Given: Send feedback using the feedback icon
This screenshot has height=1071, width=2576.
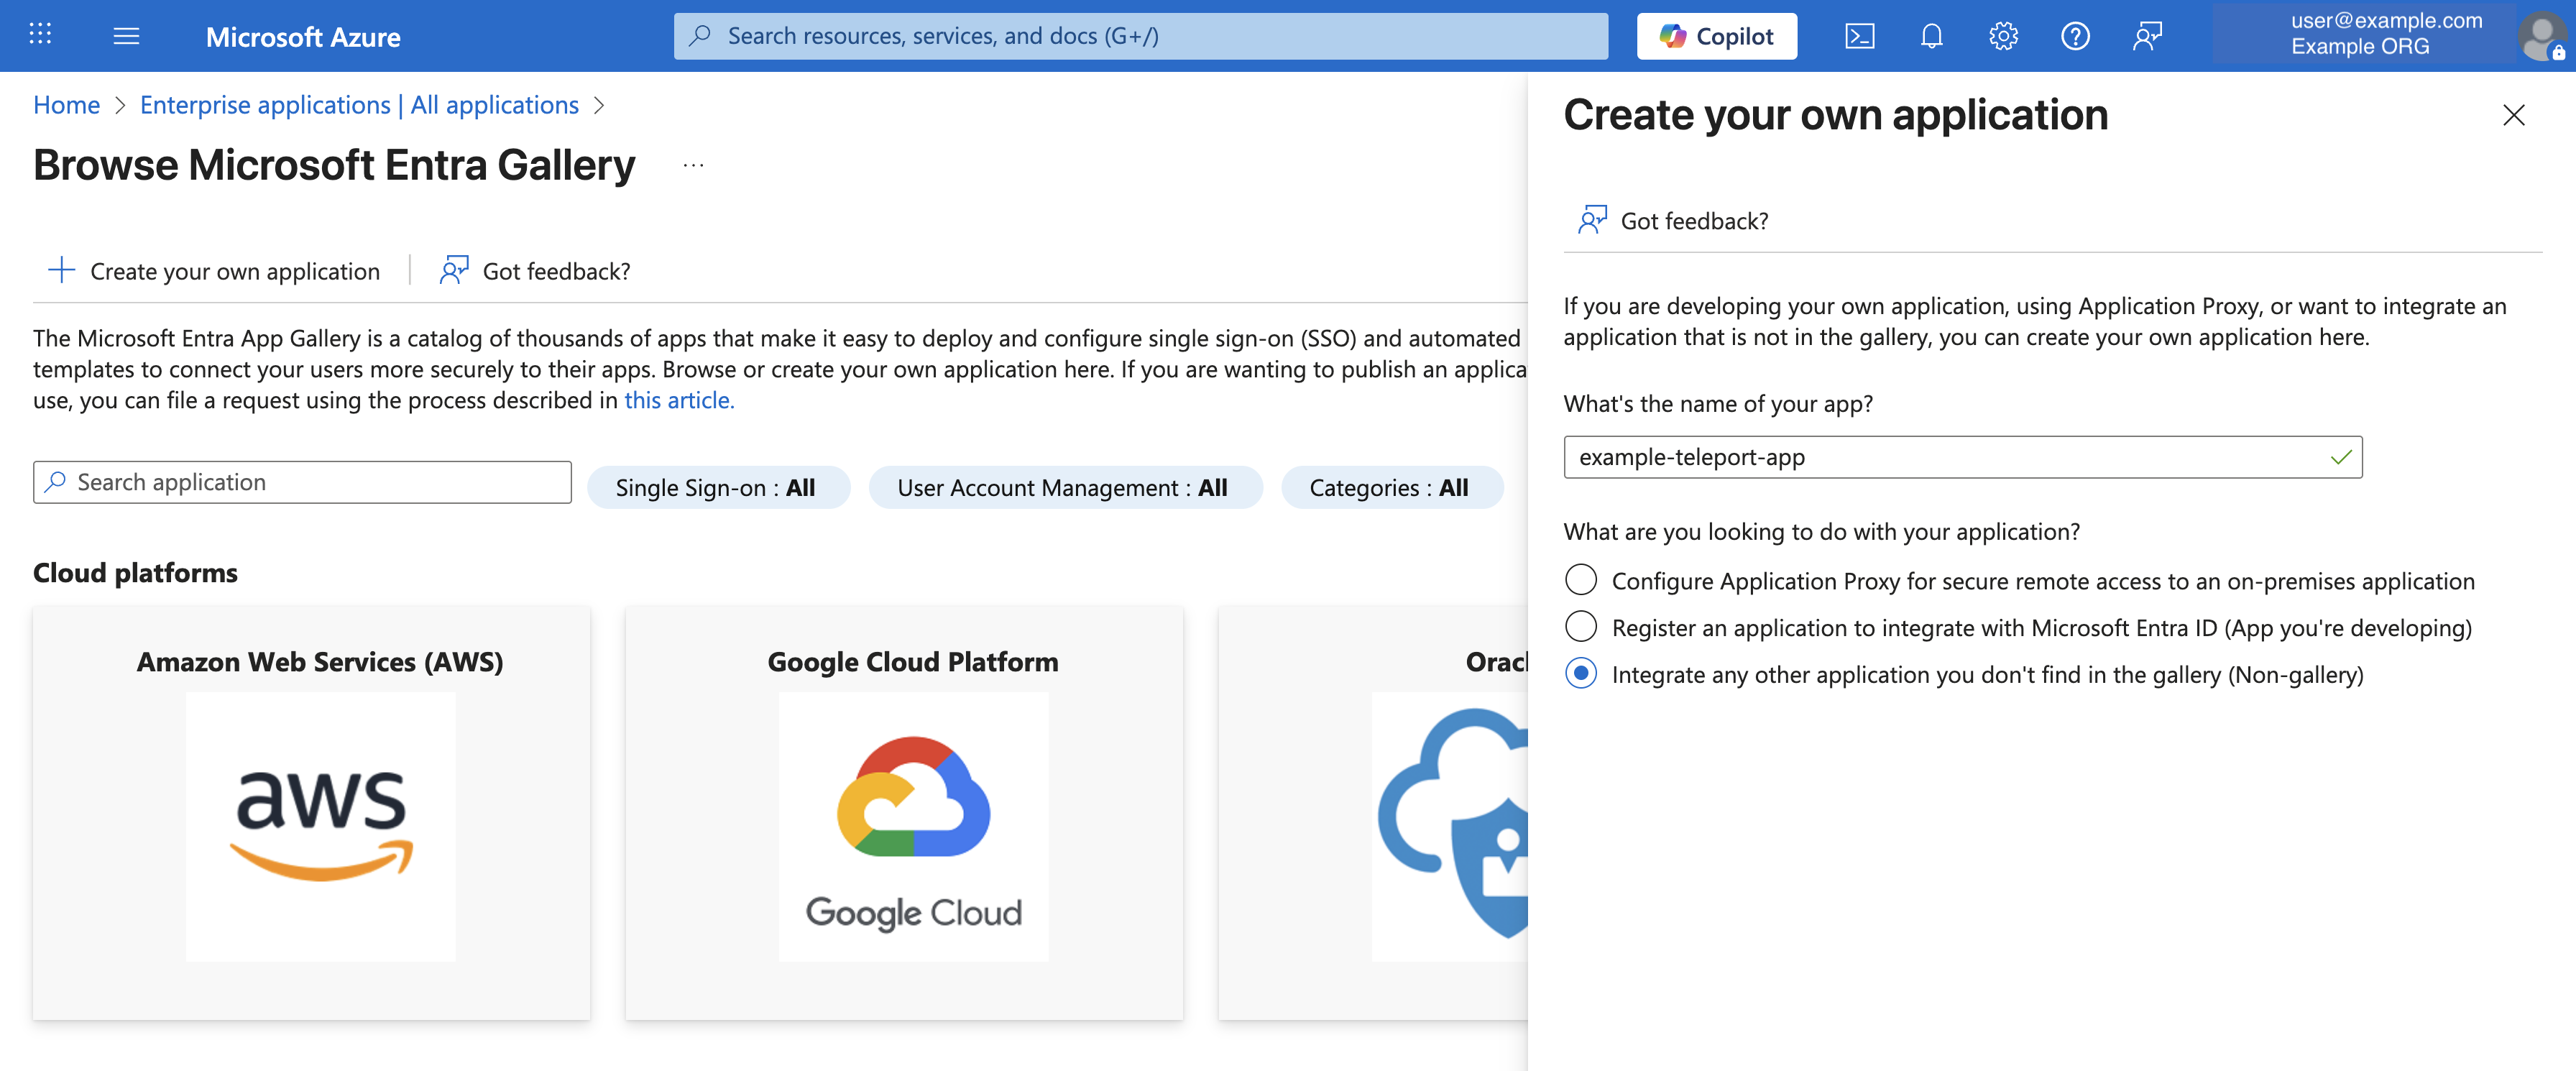Looking at the screenshot, I should 2147,36.
